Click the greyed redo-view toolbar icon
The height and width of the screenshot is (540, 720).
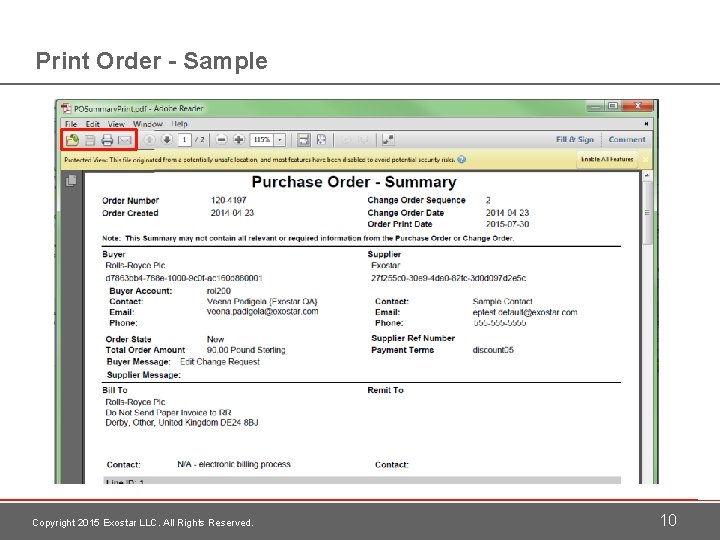[363, 140]
